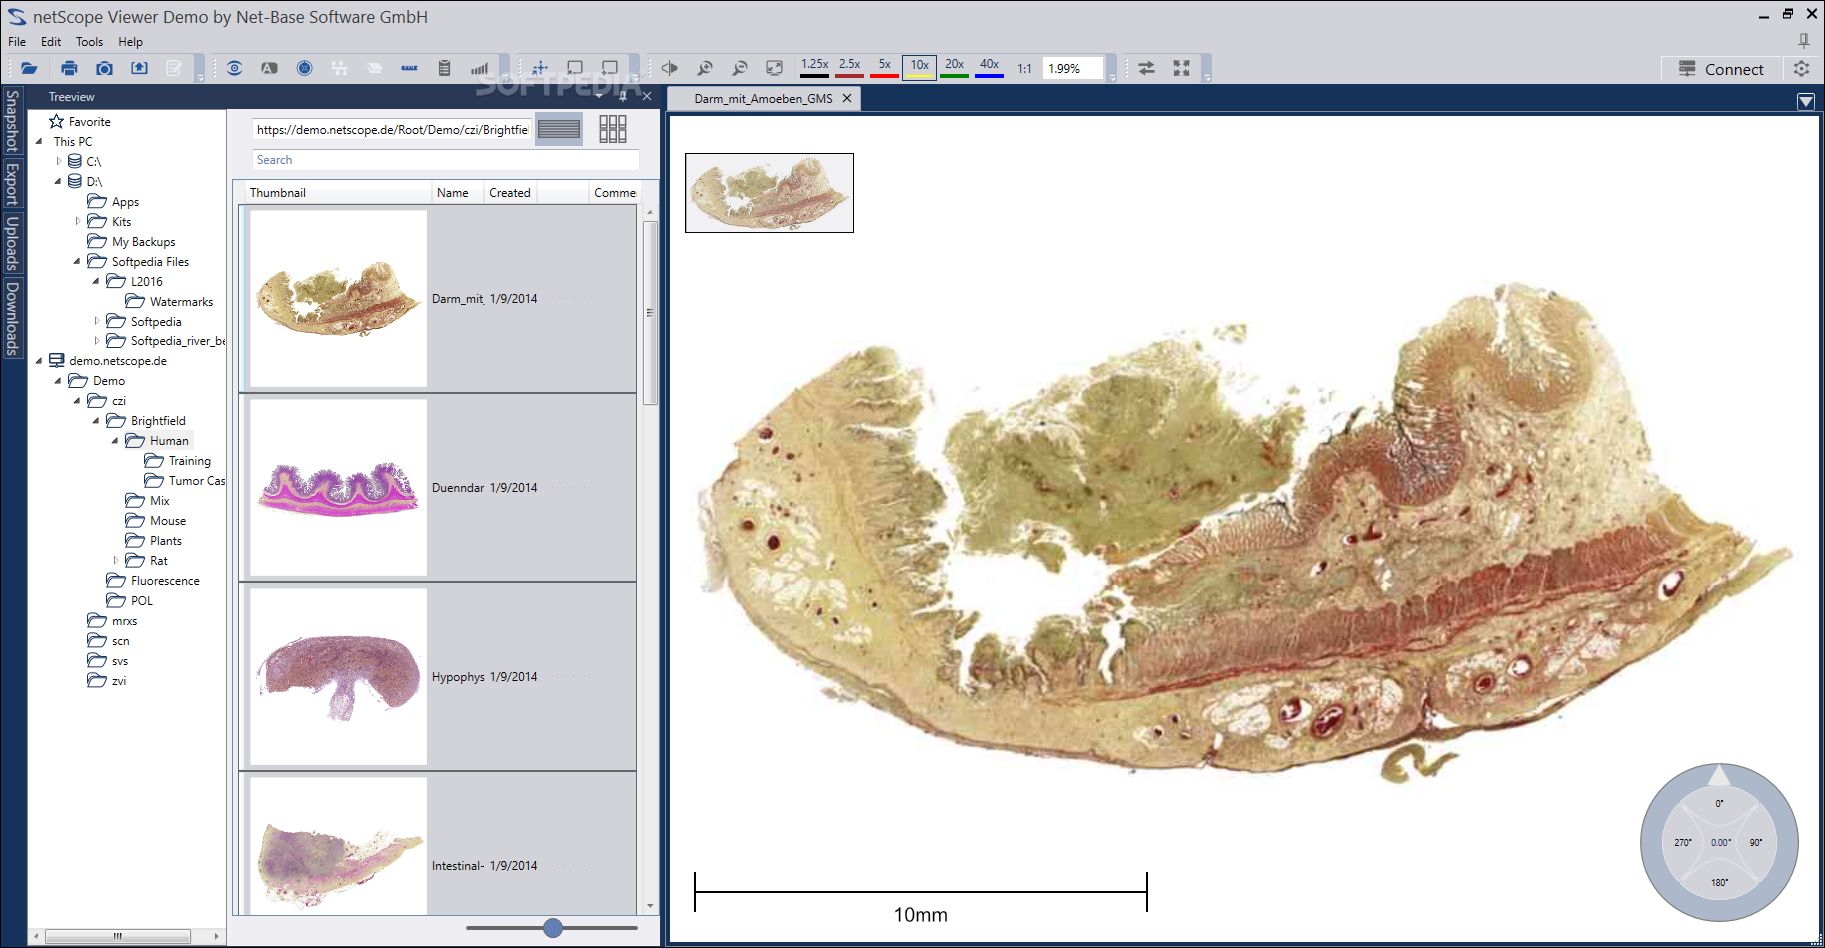Image resolution: width=1825 pixels, height=948 pixels.
Task: Open the slide info clipboard icon
Action: click(444, 68)
